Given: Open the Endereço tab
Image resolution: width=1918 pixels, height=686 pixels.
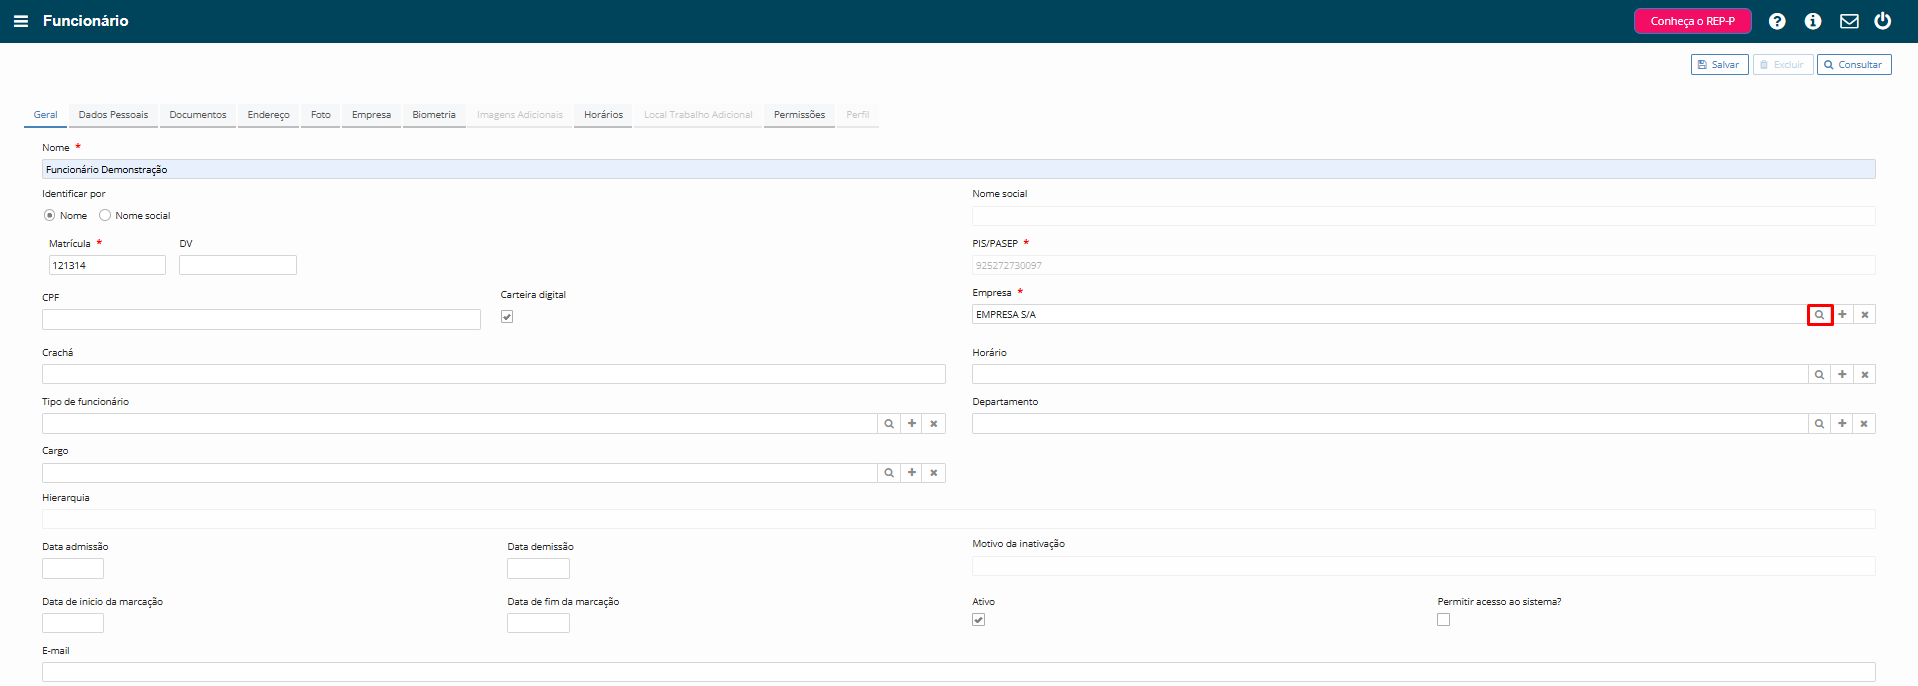Looking at the screenshot, I should pos(269,115).
